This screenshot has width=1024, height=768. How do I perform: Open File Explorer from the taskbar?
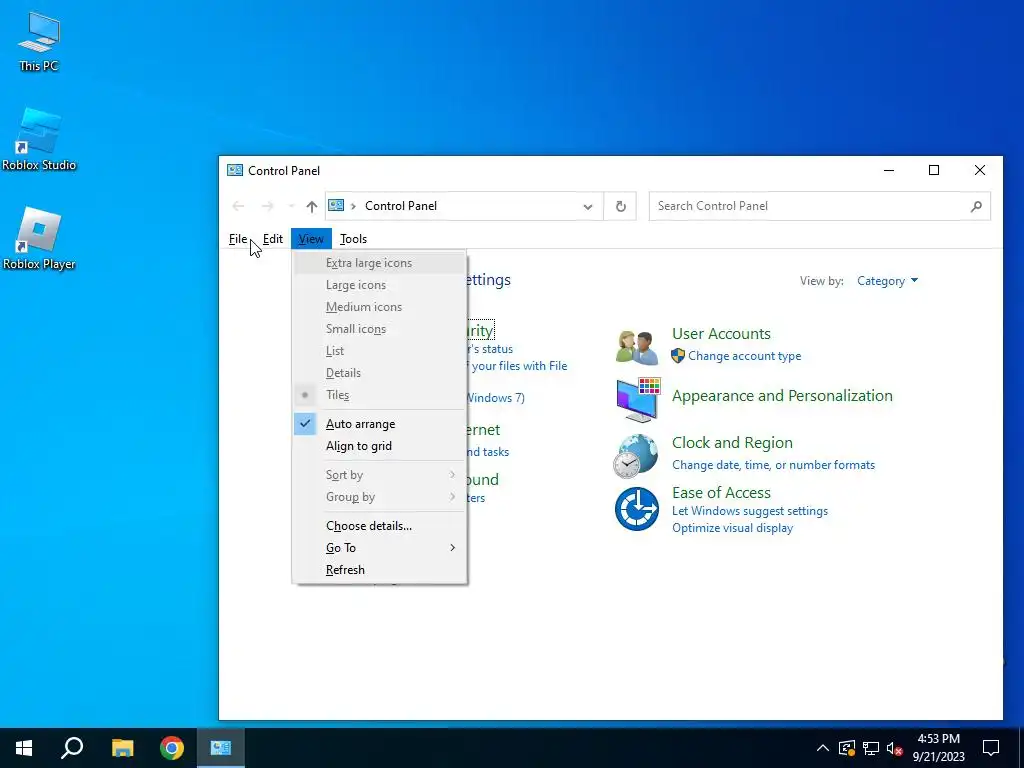[x=122, y=748]
